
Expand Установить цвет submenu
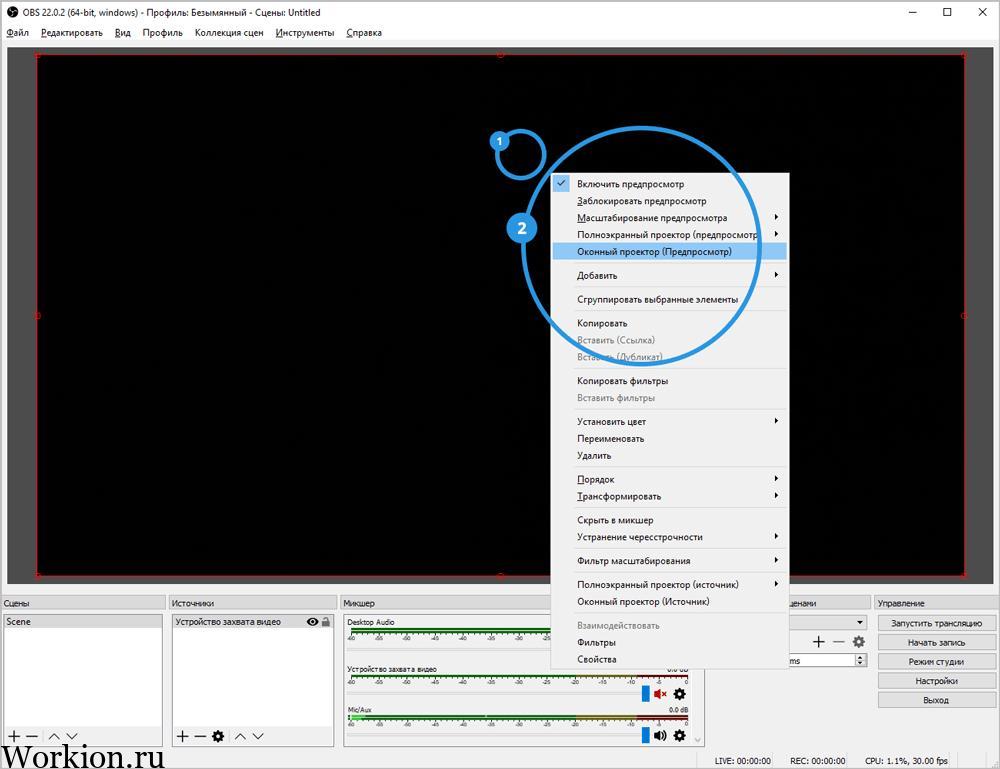670,421
